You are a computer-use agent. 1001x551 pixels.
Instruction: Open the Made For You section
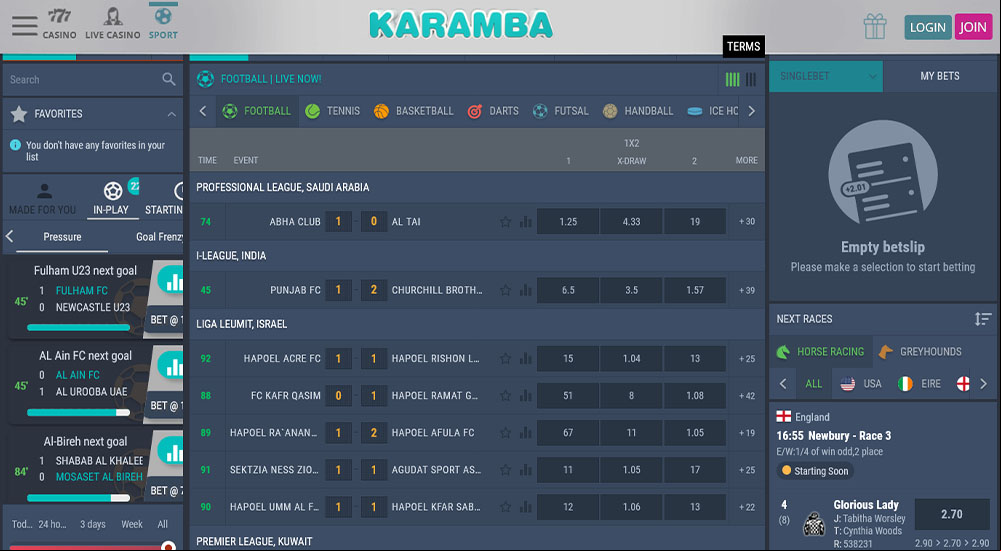tap(43, 199)
